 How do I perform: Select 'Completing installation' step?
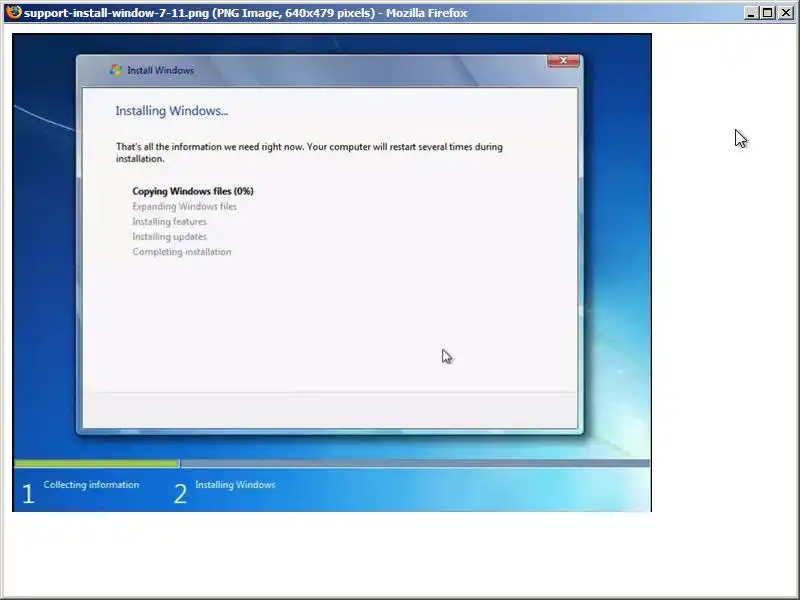pos(182,252)
